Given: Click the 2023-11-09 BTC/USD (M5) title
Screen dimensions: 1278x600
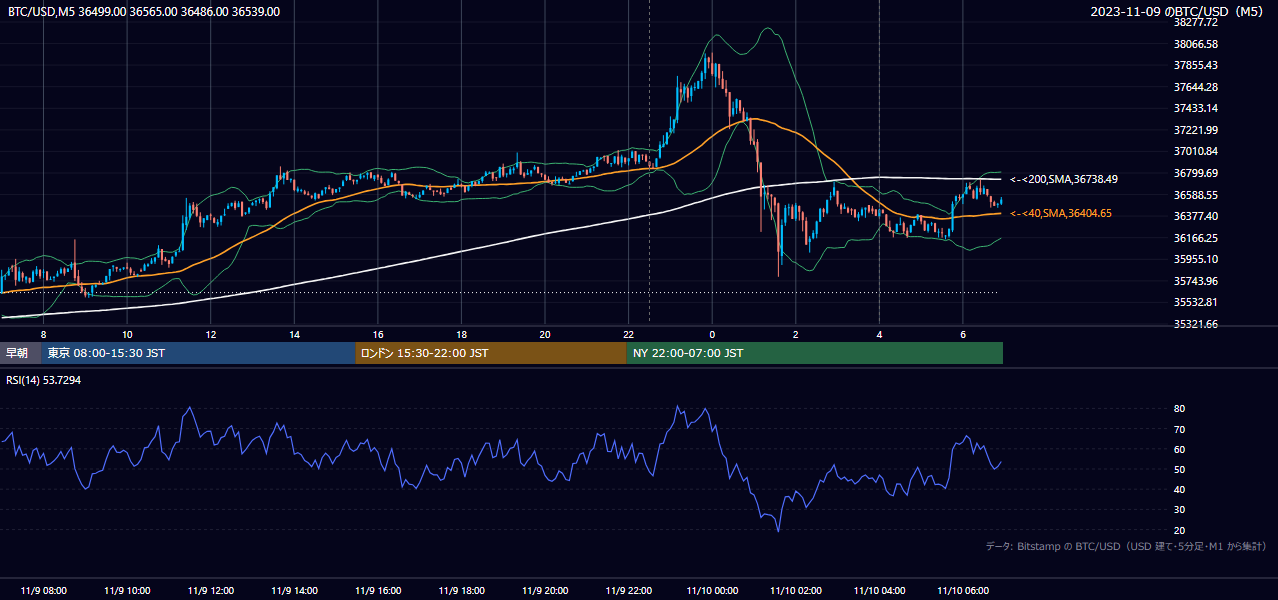Looking at the screenshot, I should [x=1179, y=12].
